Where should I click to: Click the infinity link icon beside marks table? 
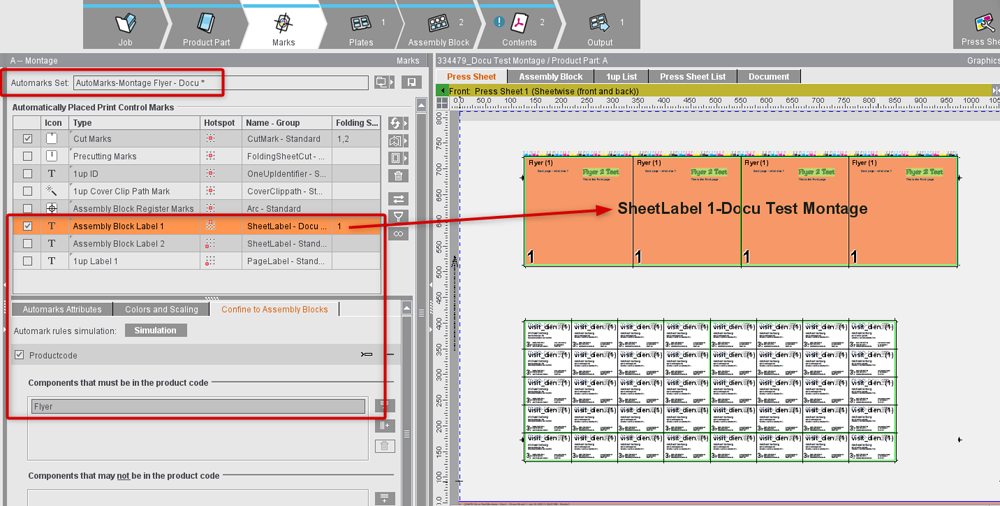point(398,234)
